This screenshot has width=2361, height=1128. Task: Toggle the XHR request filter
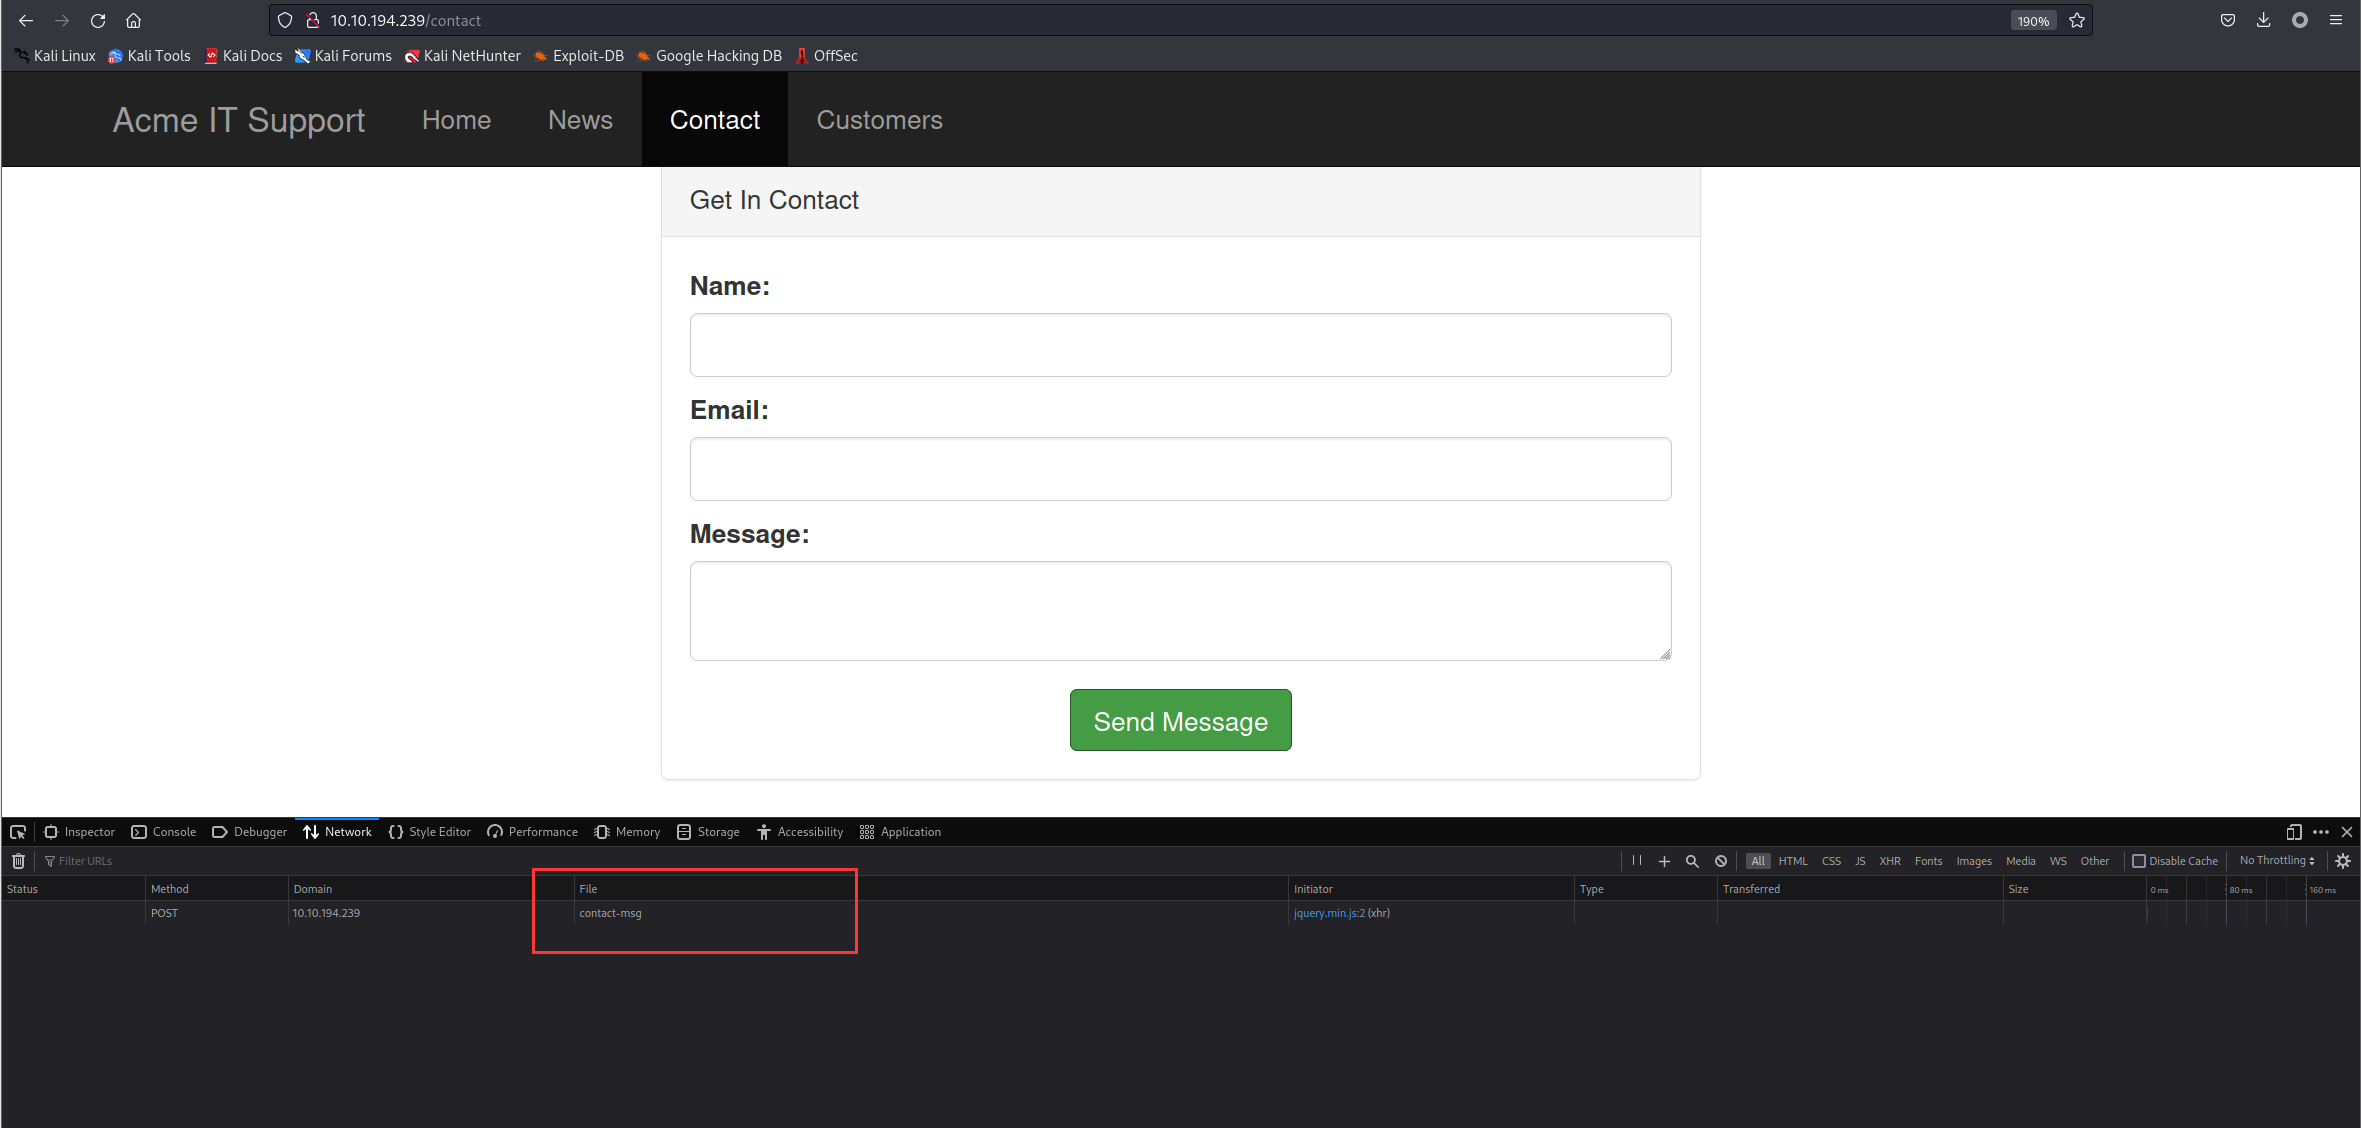(1889, 861)
